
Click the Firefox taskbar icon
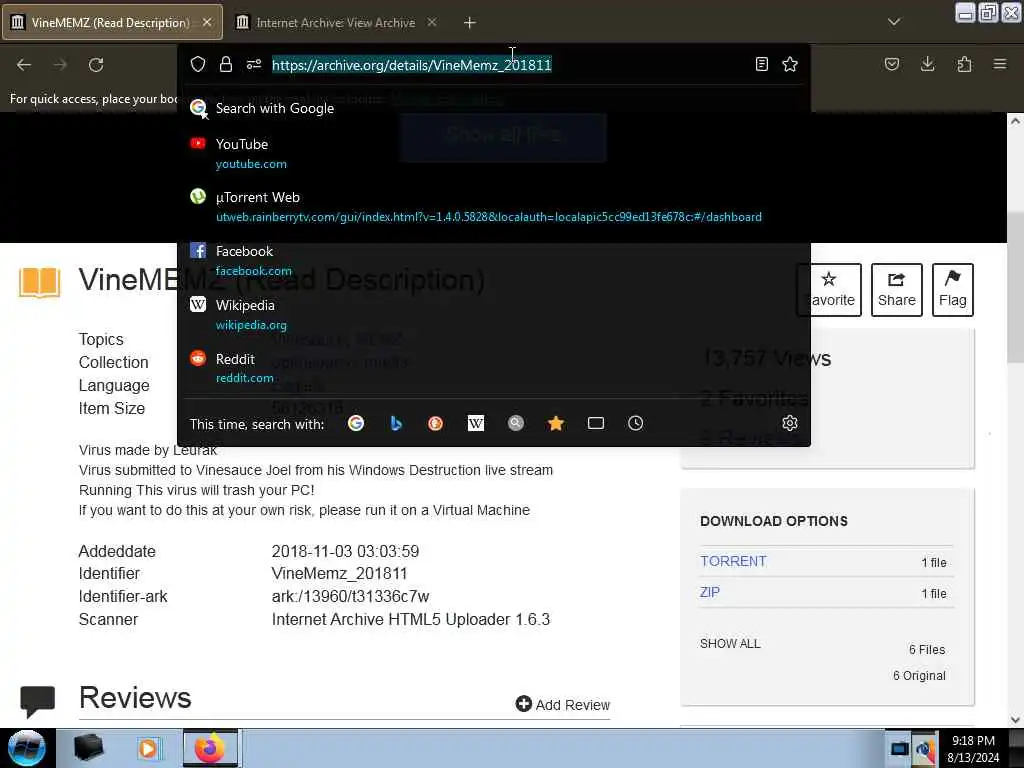(210, 748)
